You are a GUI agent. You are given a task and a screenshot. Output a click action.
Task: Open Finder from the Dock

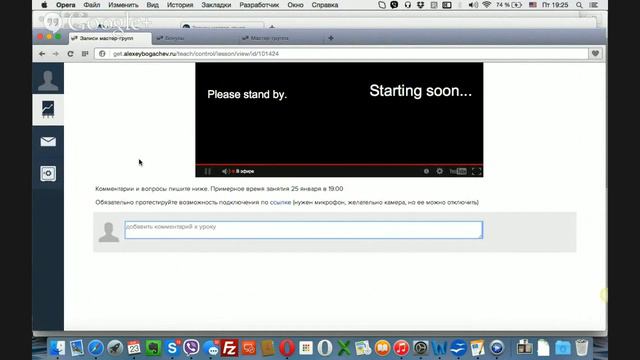[x=57, y=348]
